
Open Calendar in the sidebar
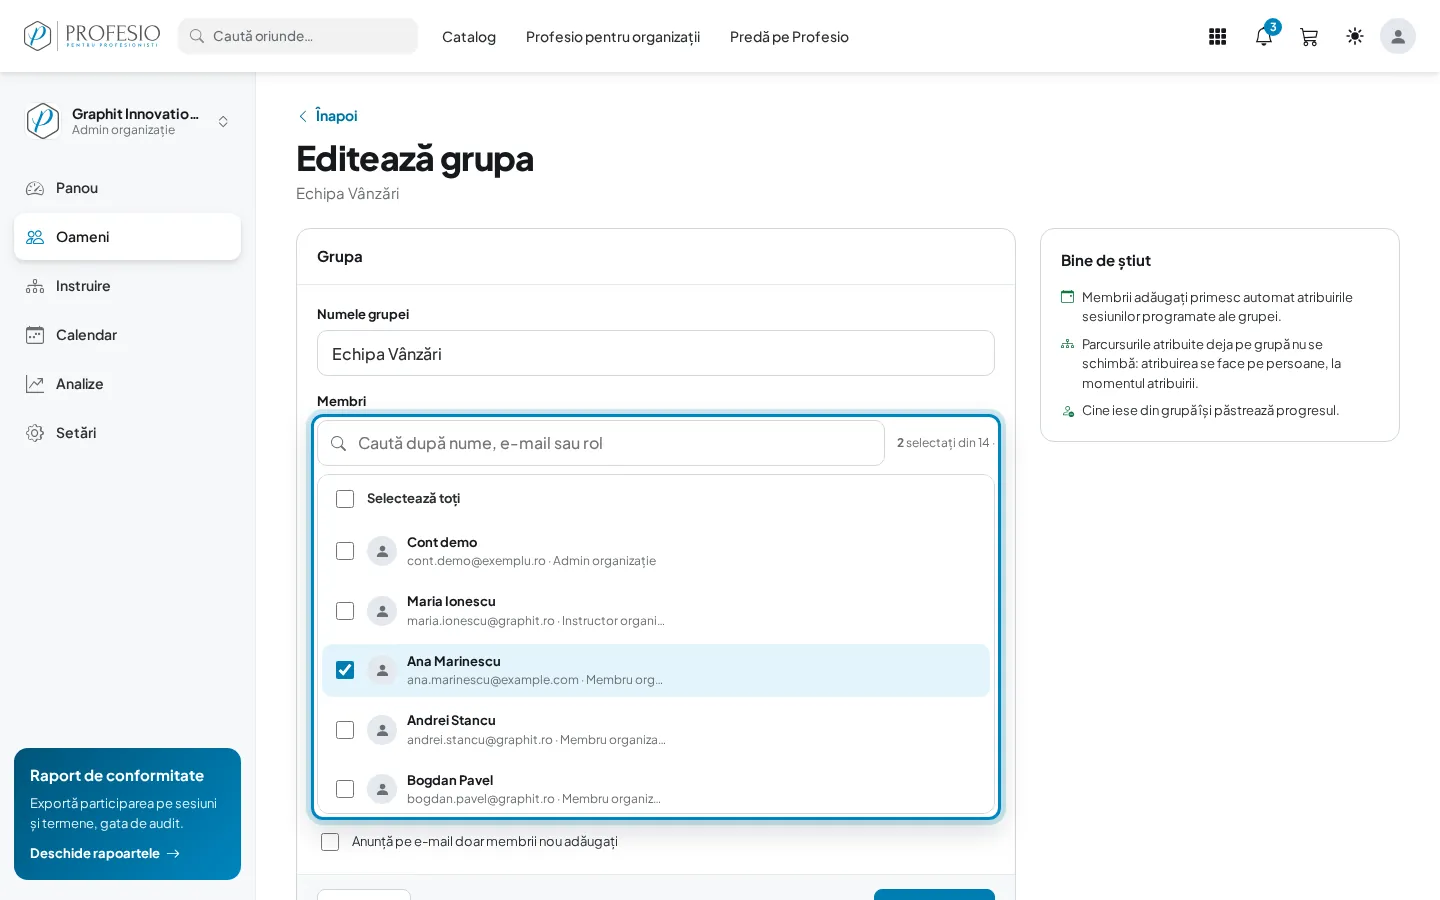click(127, 335)
